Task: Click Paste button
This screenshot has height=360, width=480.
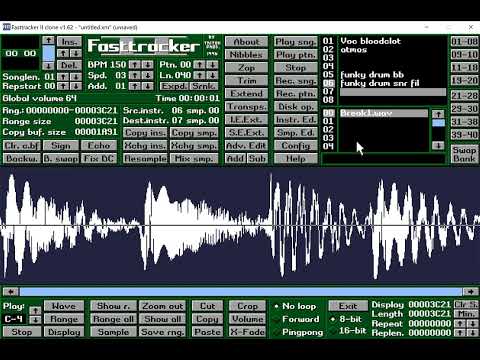Action: pos(207,332)
